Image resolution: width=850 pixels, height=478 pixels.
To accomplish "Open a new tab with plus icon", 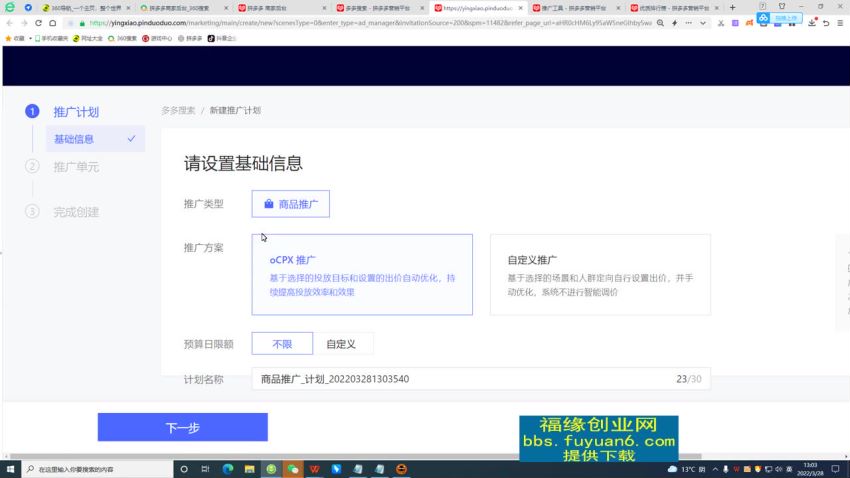I will [733, 7].
